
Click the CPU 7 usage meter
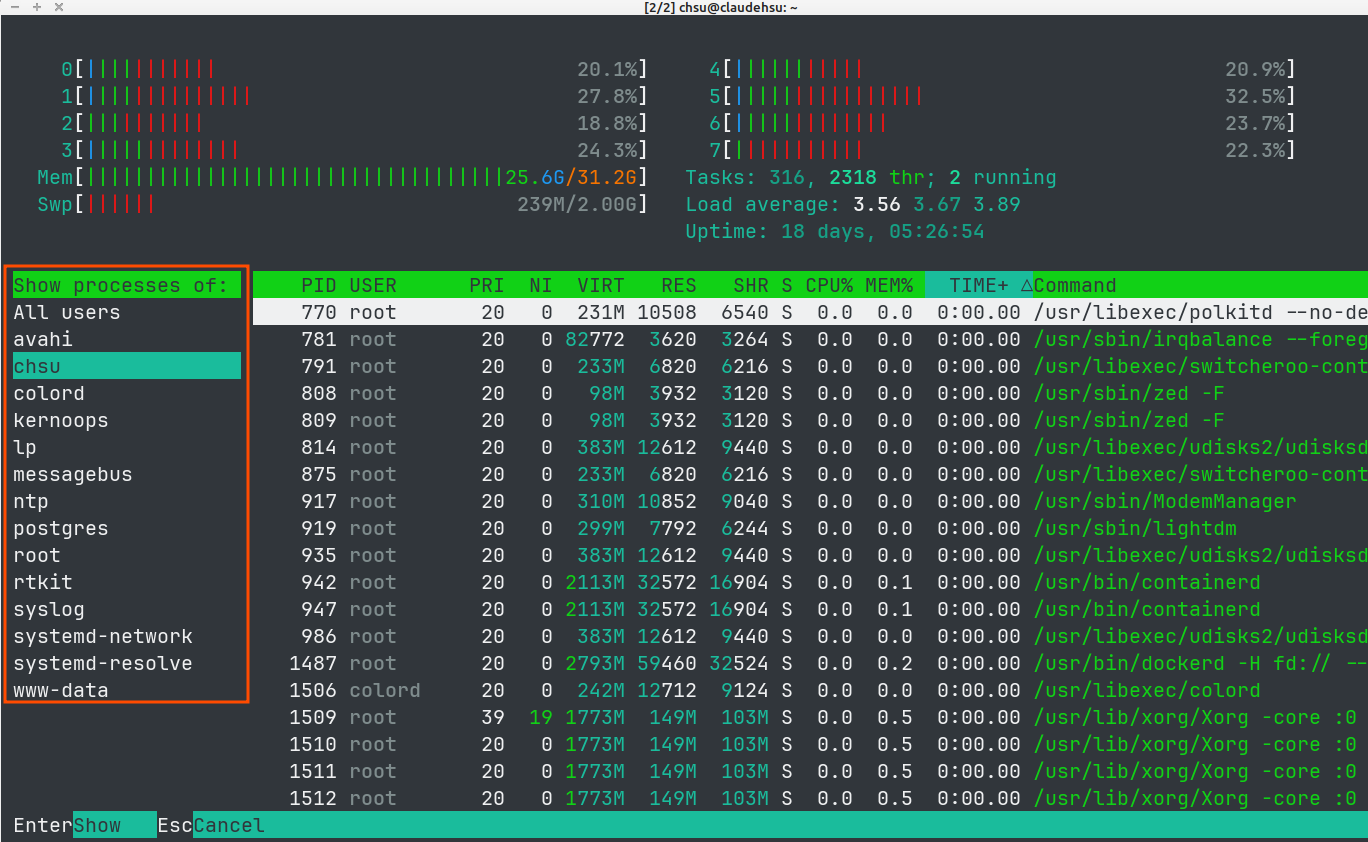coord(1002,150)
